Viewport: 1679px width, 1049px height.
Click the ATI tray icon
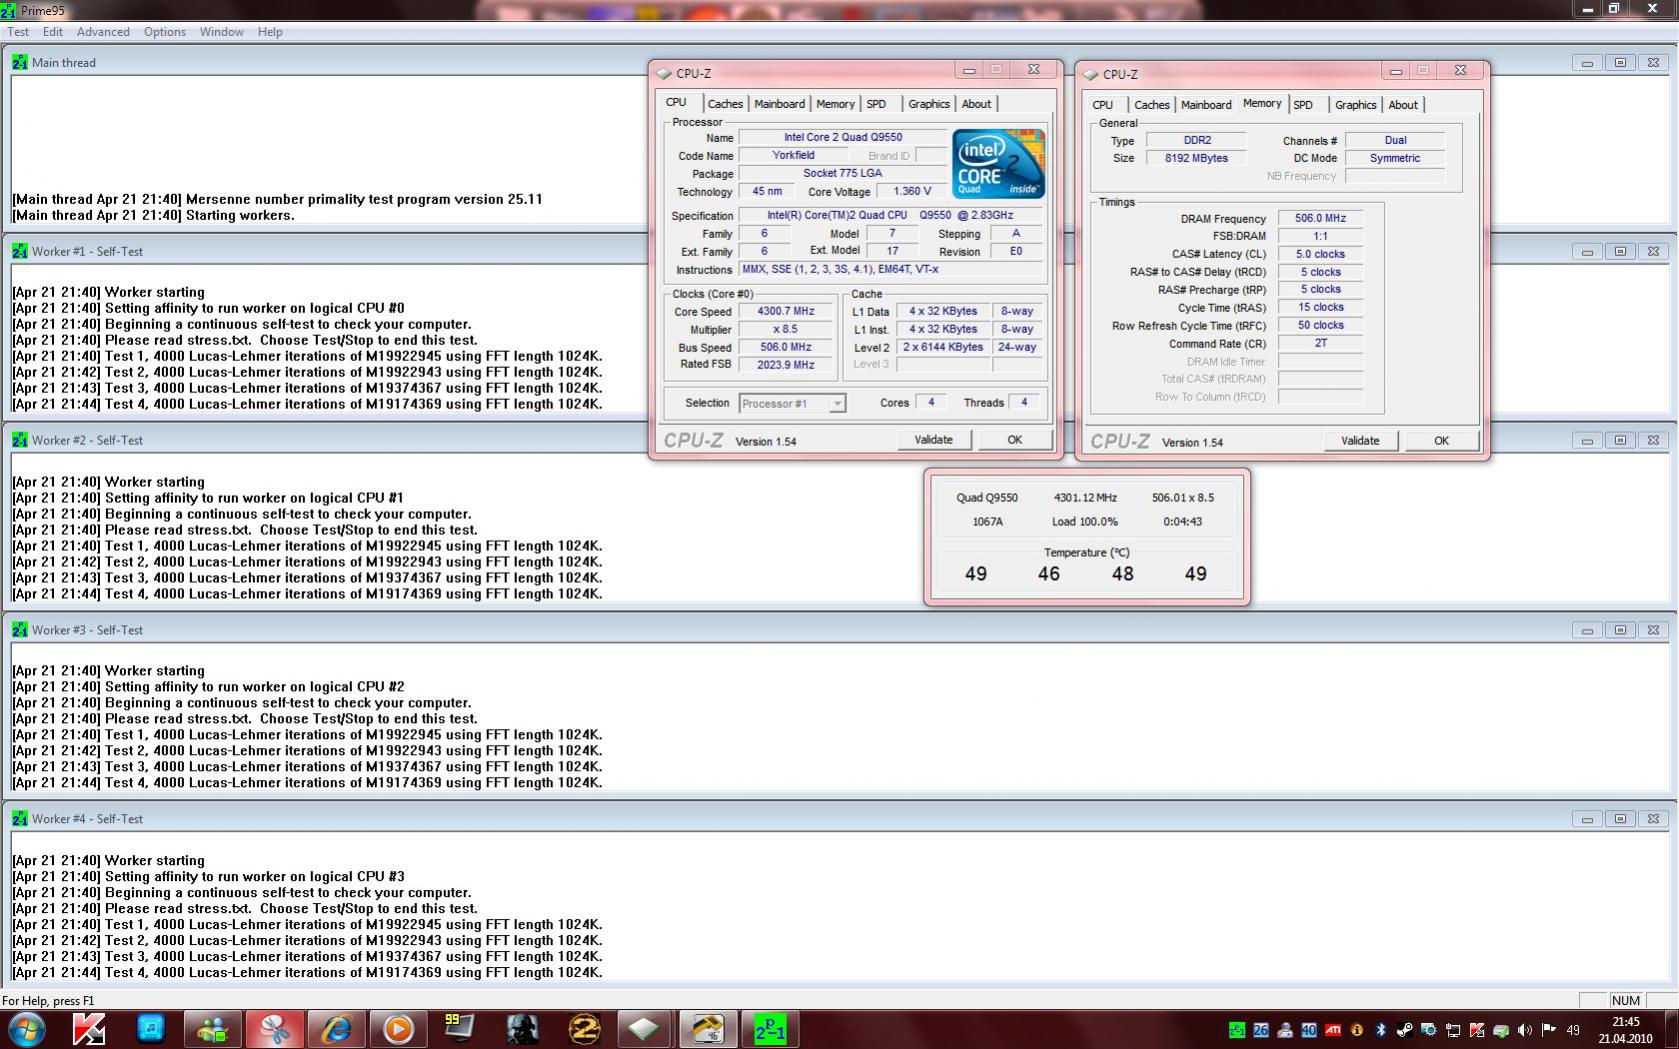click(1333, 1030)
